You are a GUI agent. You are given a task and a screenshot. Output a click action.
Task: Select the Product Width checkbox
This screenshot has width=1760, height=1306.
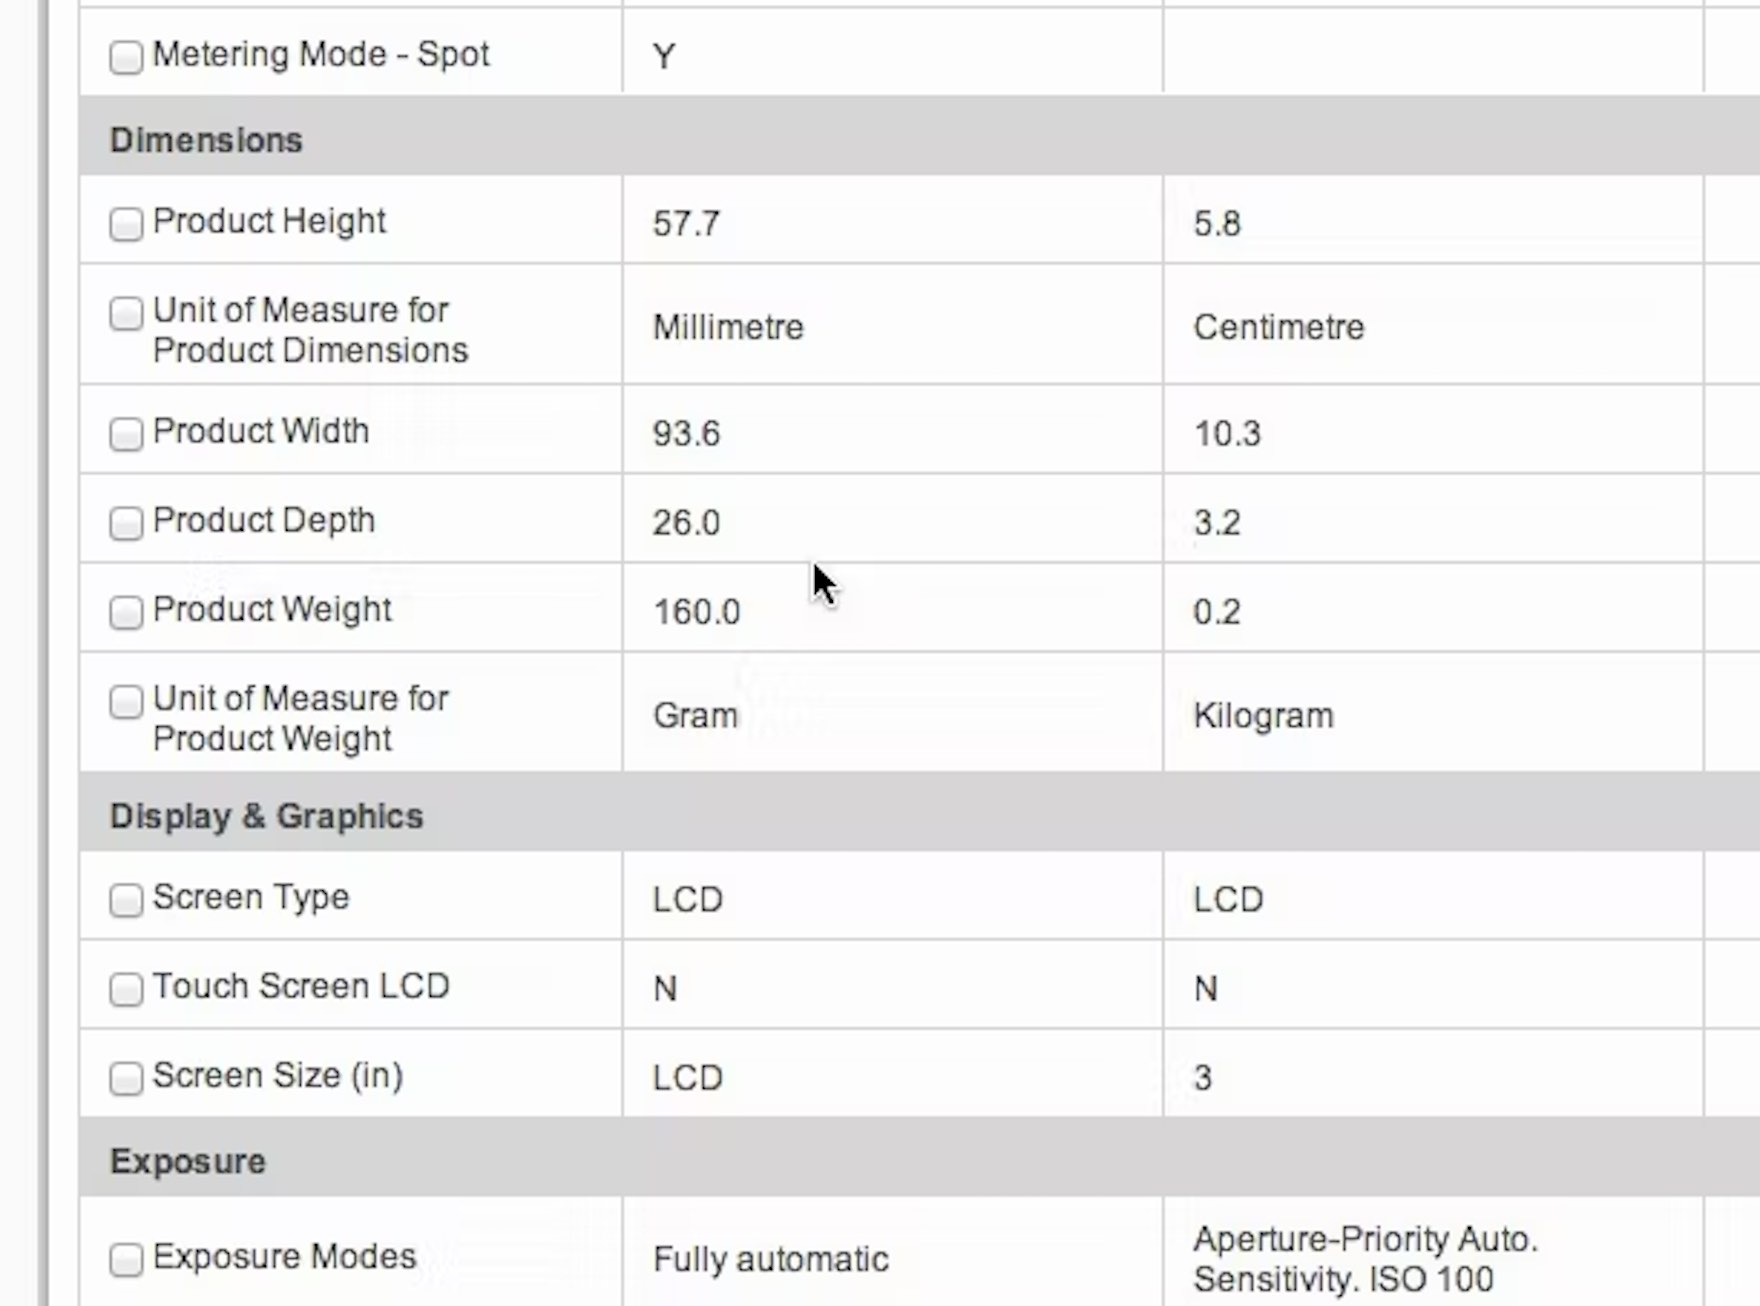(126, 434)
